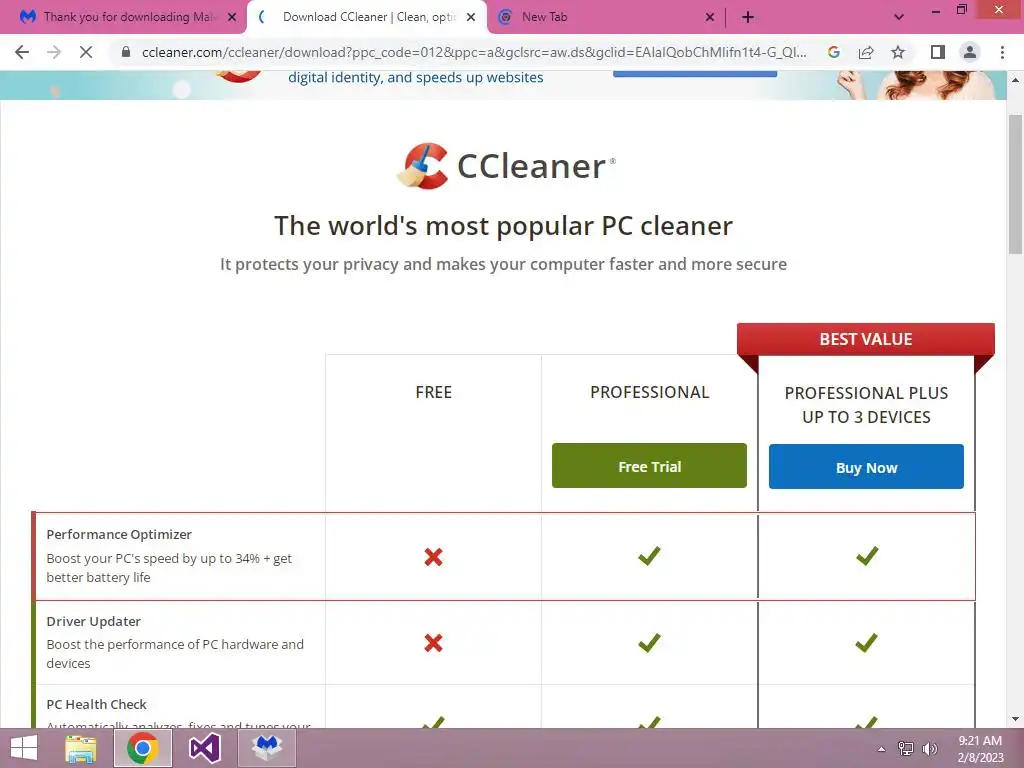Close the Malwarebytes download tab

[x=232, y=17]
